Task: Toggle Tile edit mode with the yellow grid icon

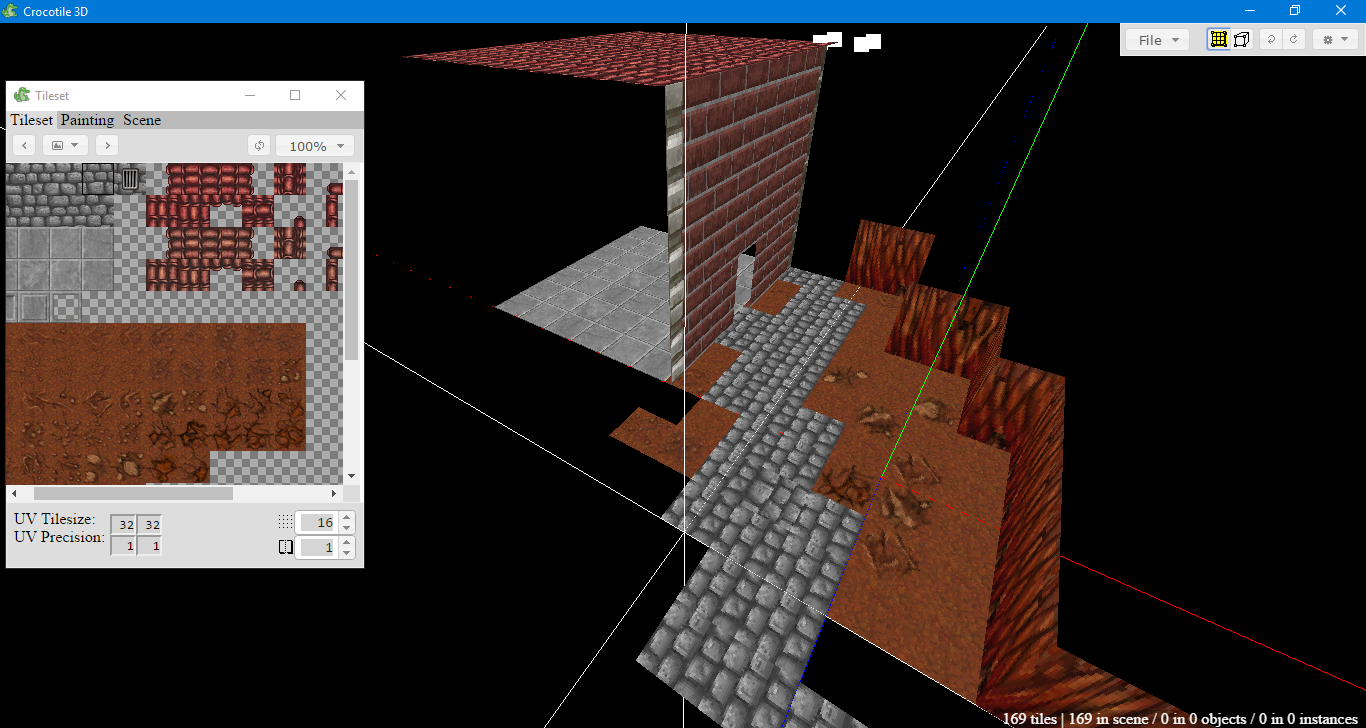Action: [x=1219, y=39]
